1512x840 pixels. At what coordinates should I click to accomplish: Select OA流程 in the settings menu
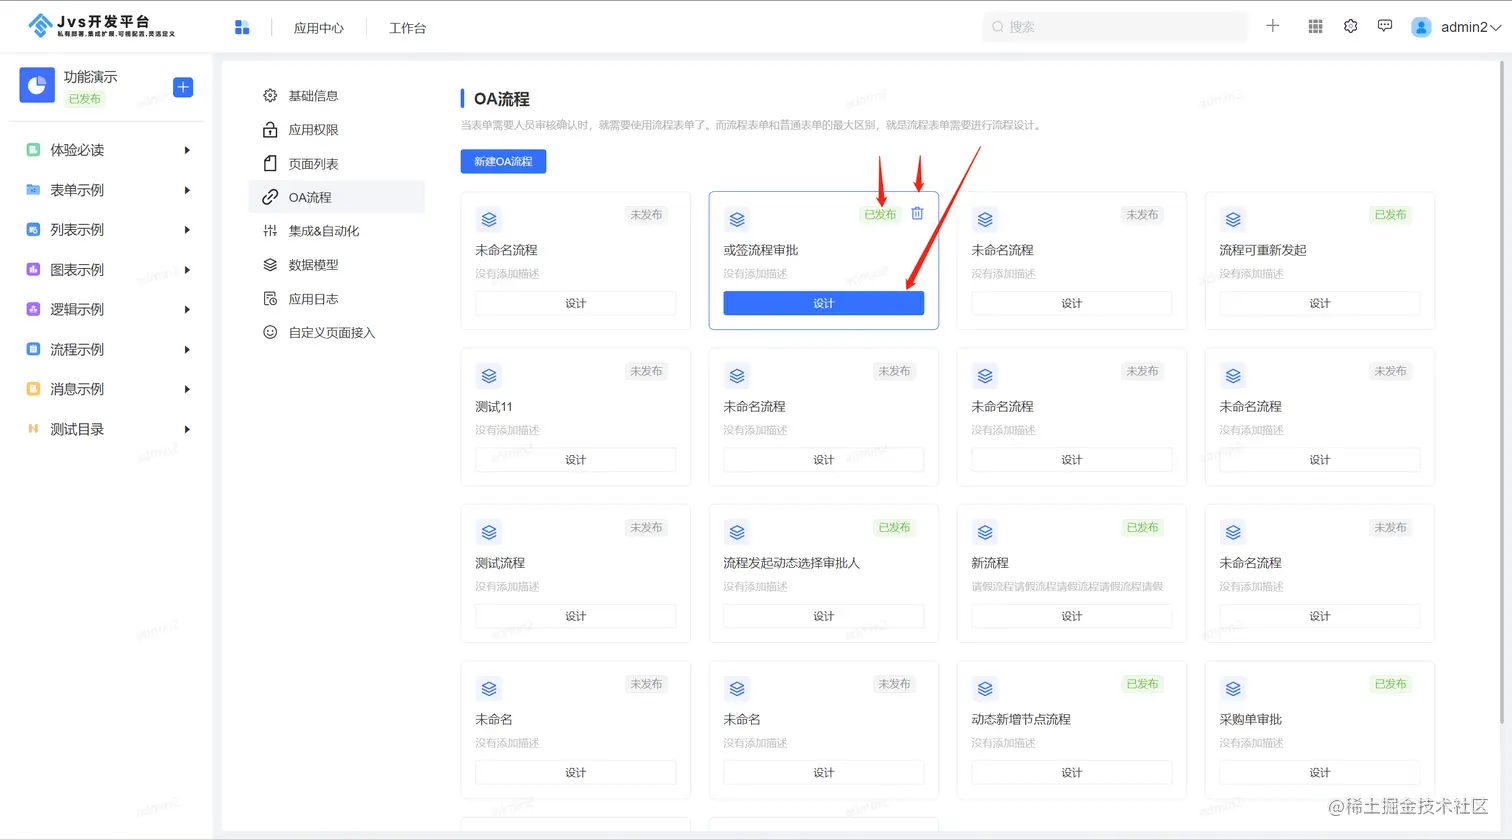[336, 197]
